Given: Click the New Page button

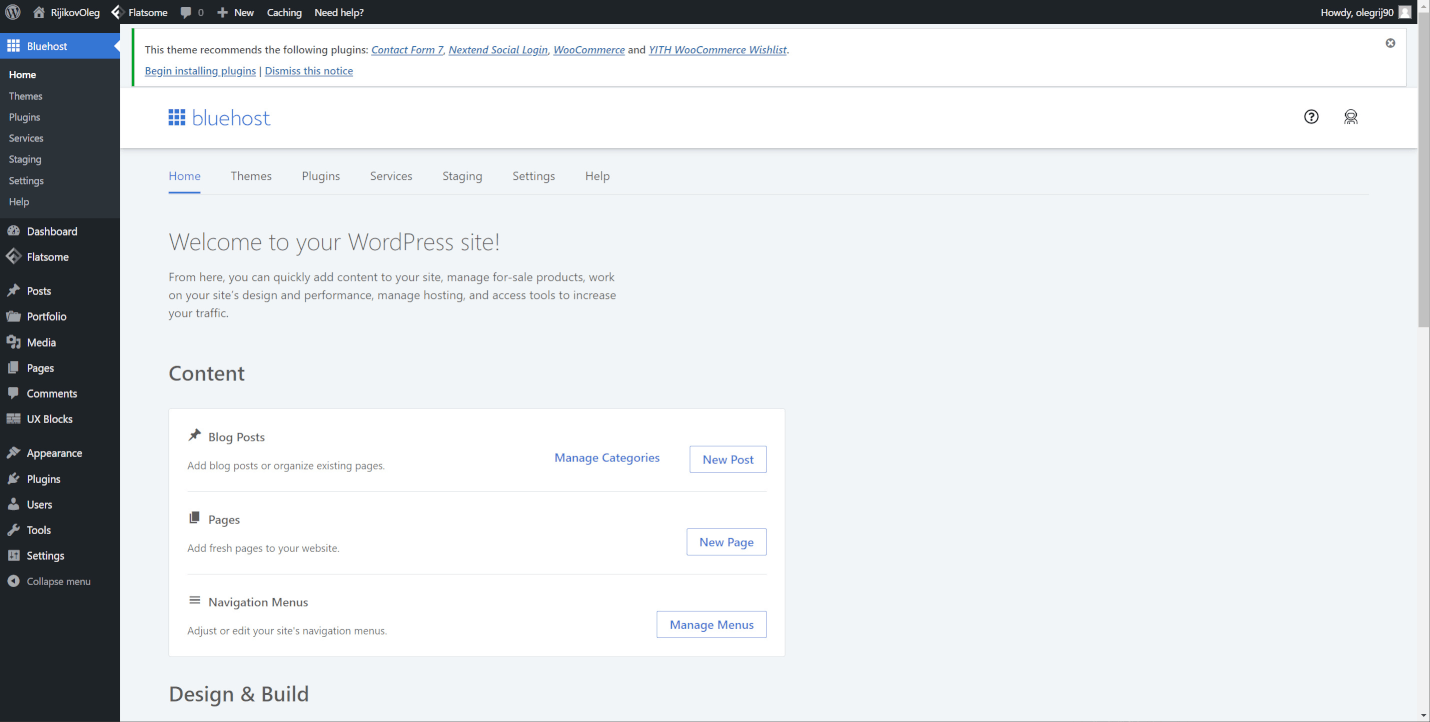Looking at the screenshot, I should coord(726,542).
